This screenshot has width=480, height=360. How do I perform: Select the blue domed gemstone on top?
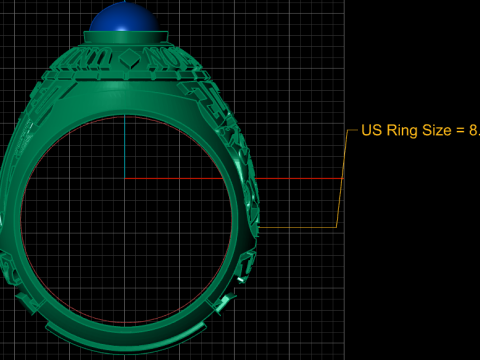tap(124, 17)
